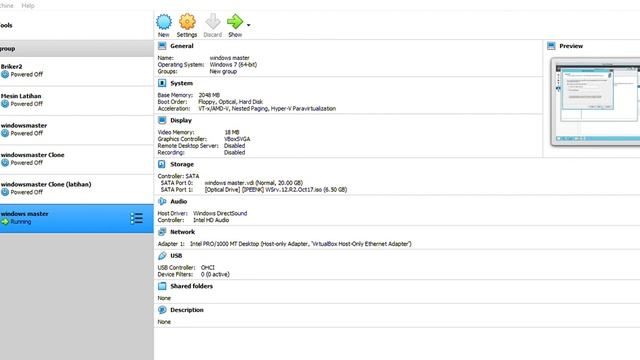Collapse the New group header
The image size is (640, 360).
[77, 49]
